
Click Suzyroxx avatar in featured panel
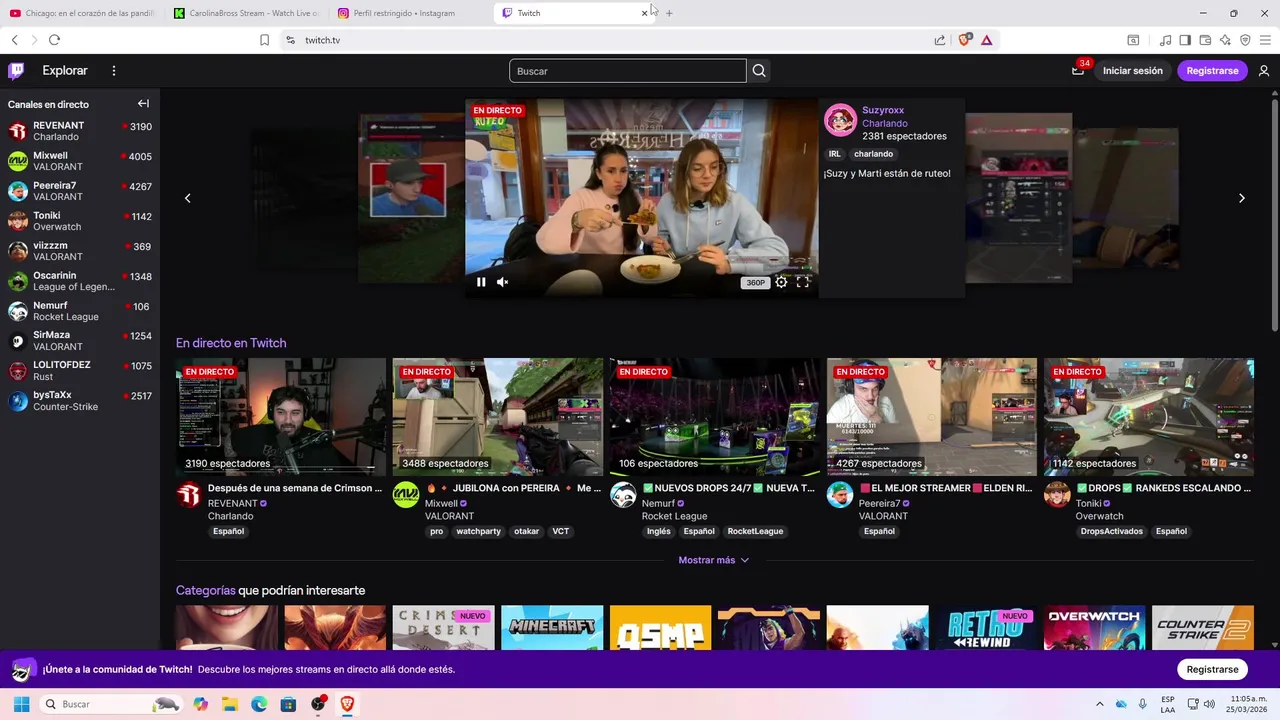[840, 120]
